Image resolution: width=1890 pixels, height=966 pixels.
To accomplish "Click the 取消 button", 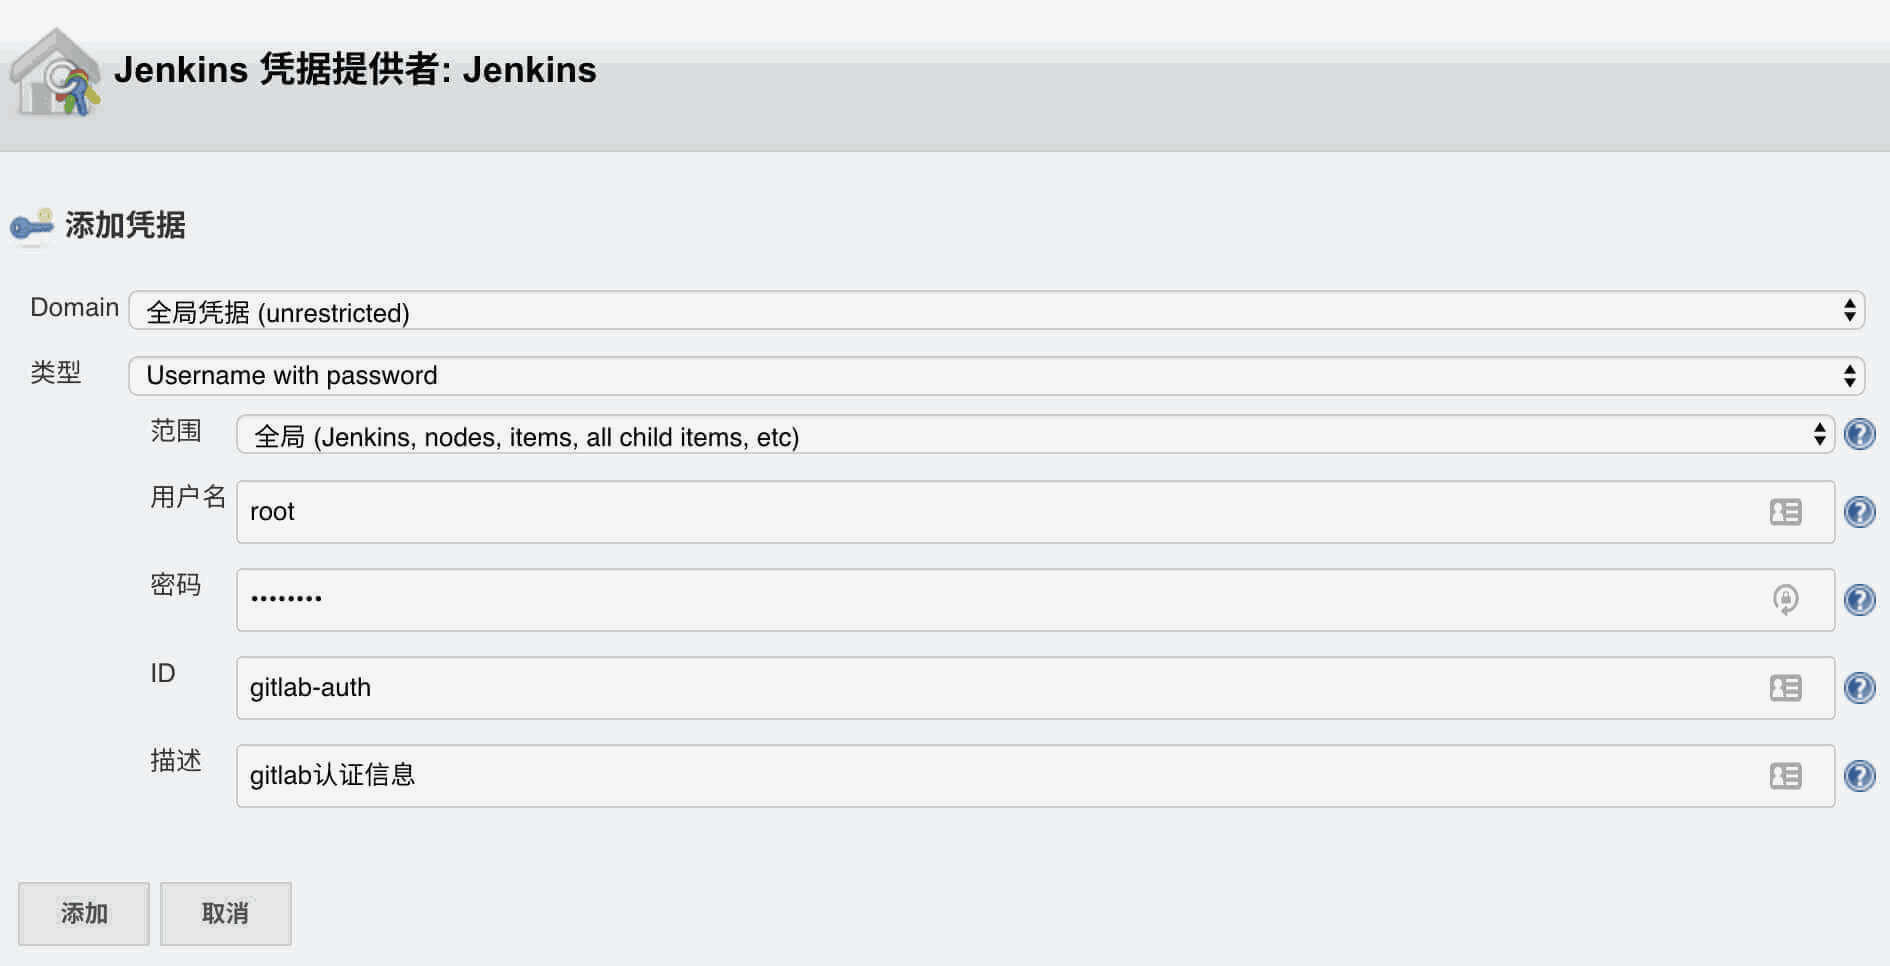I will click(226, 913).
